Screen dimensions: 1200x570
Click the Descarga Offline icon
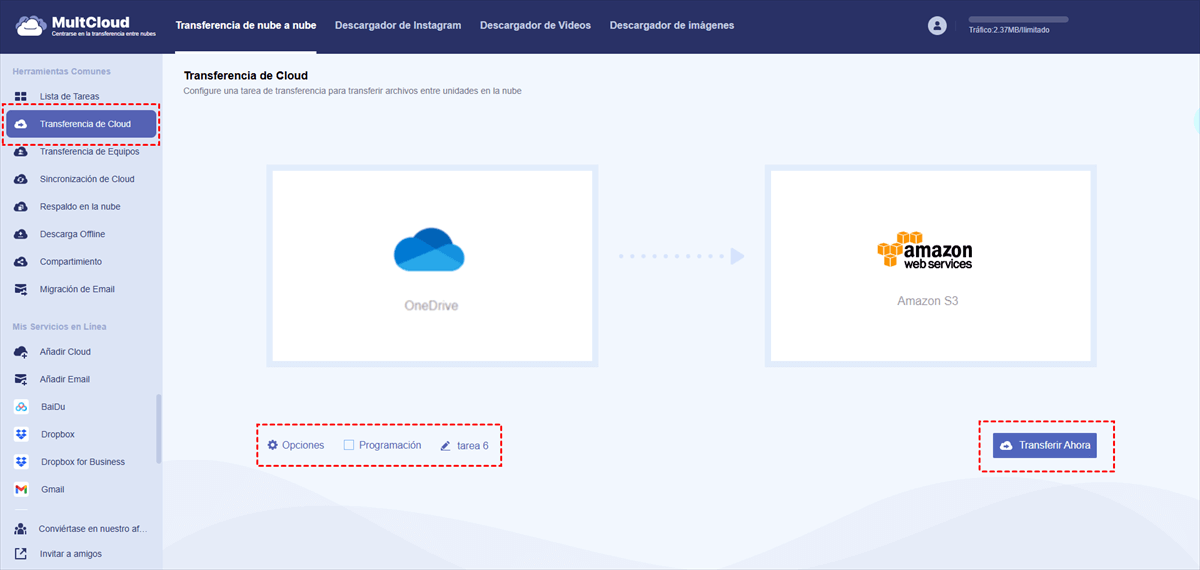click(x=20, y=234)
